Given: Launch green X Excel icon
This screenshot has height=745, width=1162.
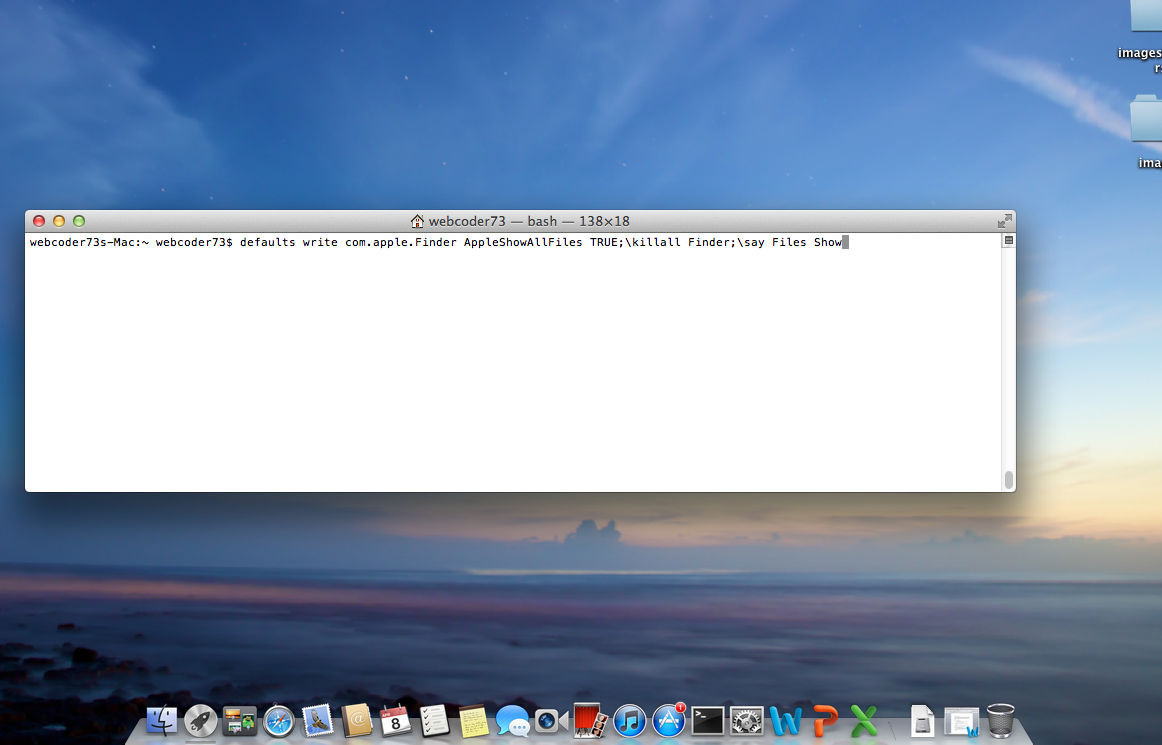Looking at the screenshot, I should [863, 721].
